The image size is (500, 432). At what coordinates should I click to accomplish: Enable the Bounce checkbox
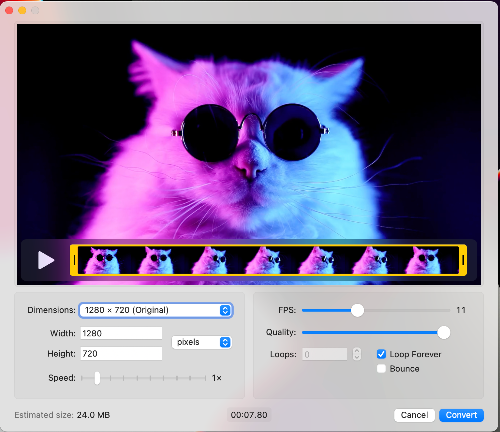(x=381, y=369)
